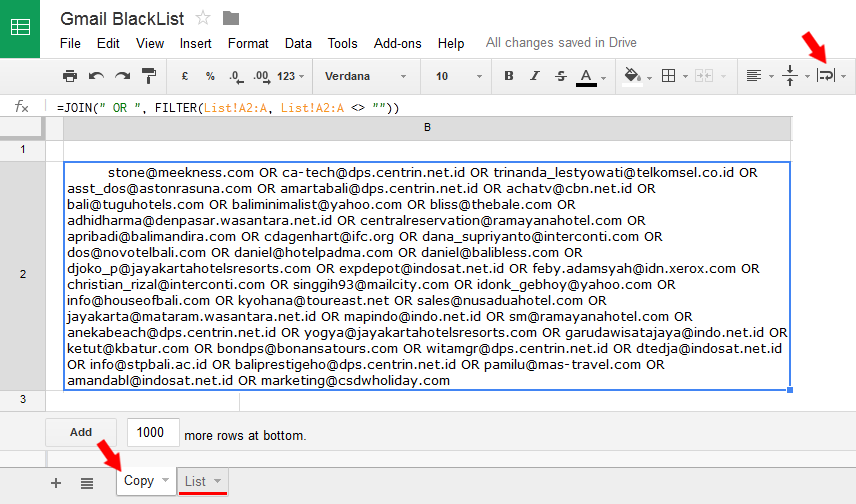The image size is (856, 504).
Task: Open the Help menu
Action: [451, 43]
